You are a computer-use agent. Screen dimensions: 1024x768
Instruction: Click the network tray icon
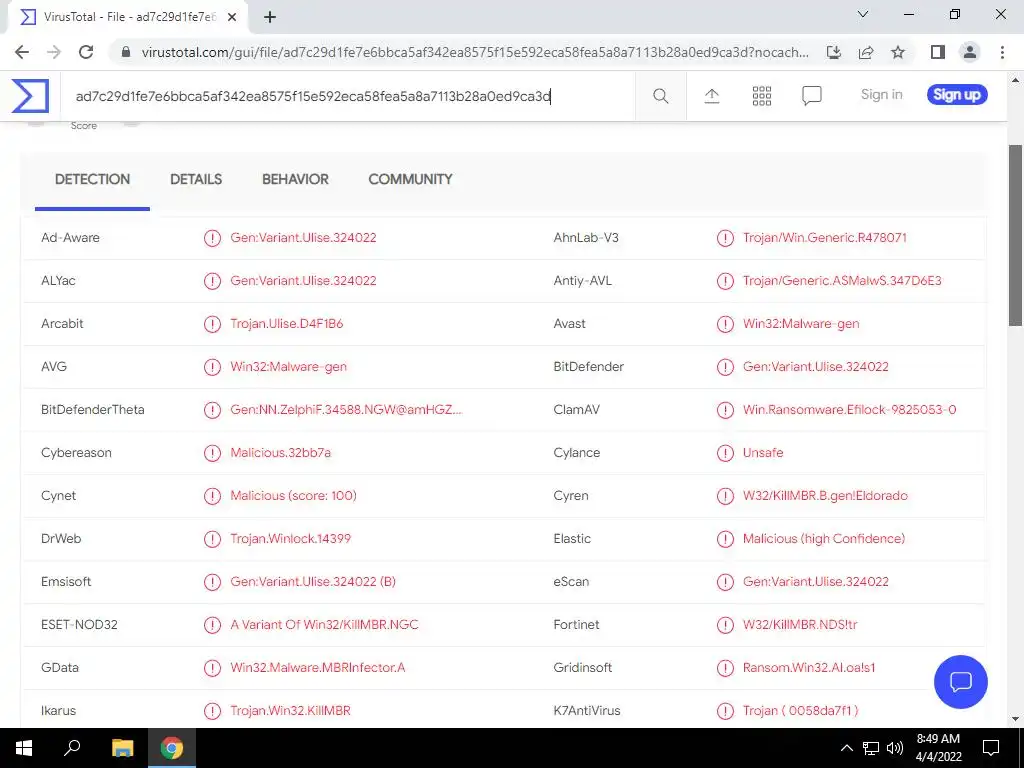click(871, 748)
